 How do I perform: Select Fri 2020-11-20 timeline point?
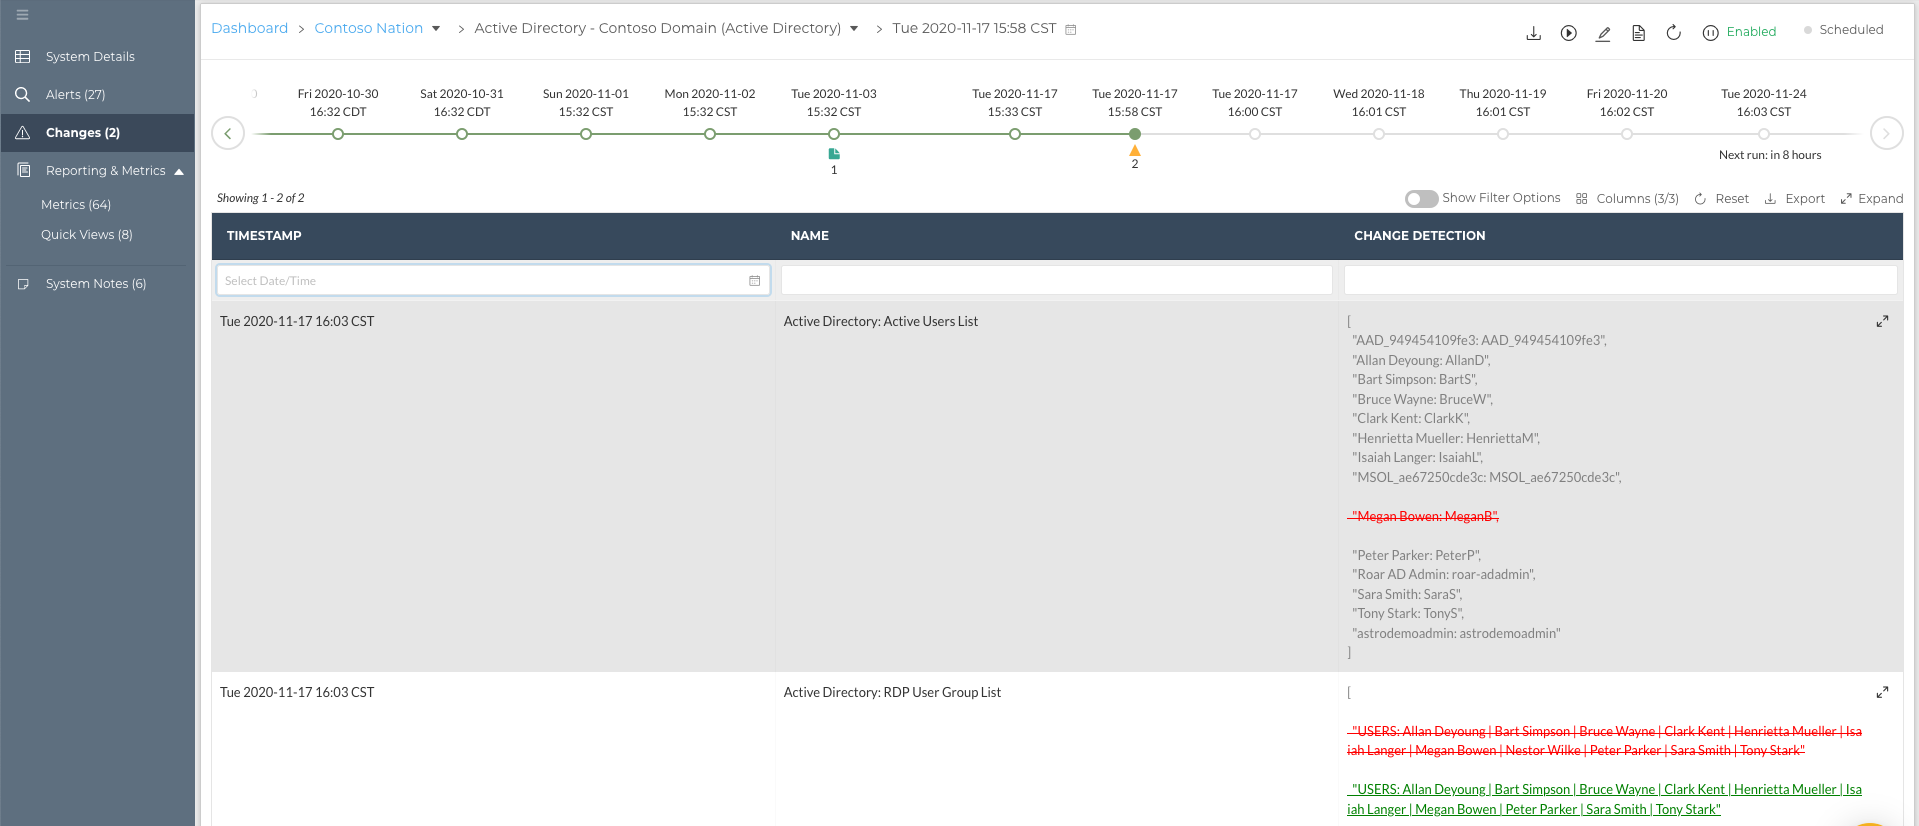1627,134
